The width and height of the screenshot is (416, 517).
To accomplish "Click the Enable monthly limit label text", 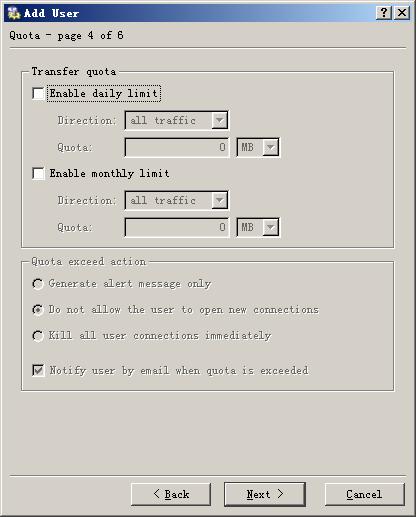I will (x=109, y=173).
